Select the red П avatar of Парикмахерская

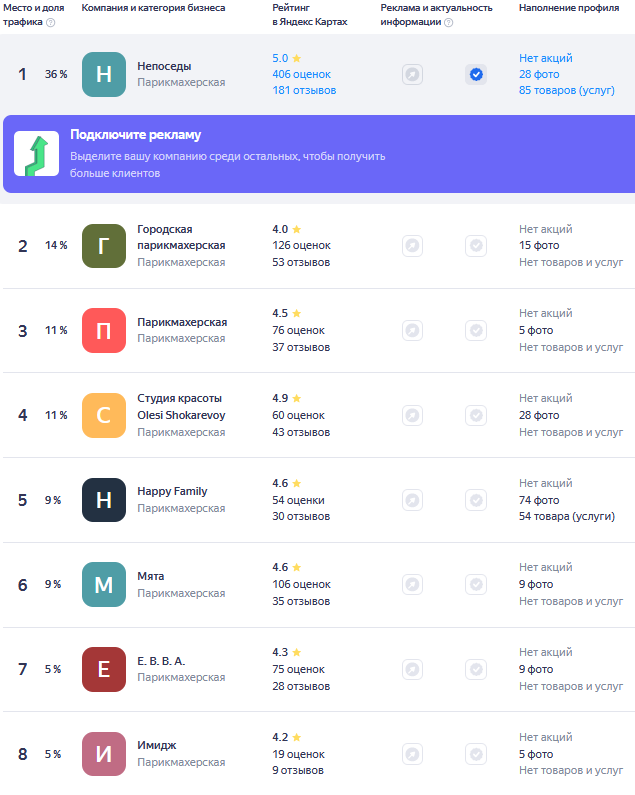pos(104,331)
